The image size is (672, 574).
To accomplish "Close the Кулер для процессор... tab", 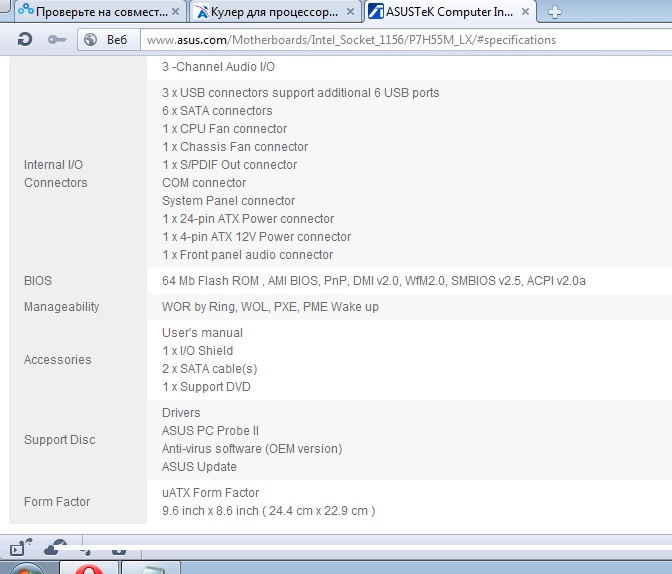I will coord(350,12).
